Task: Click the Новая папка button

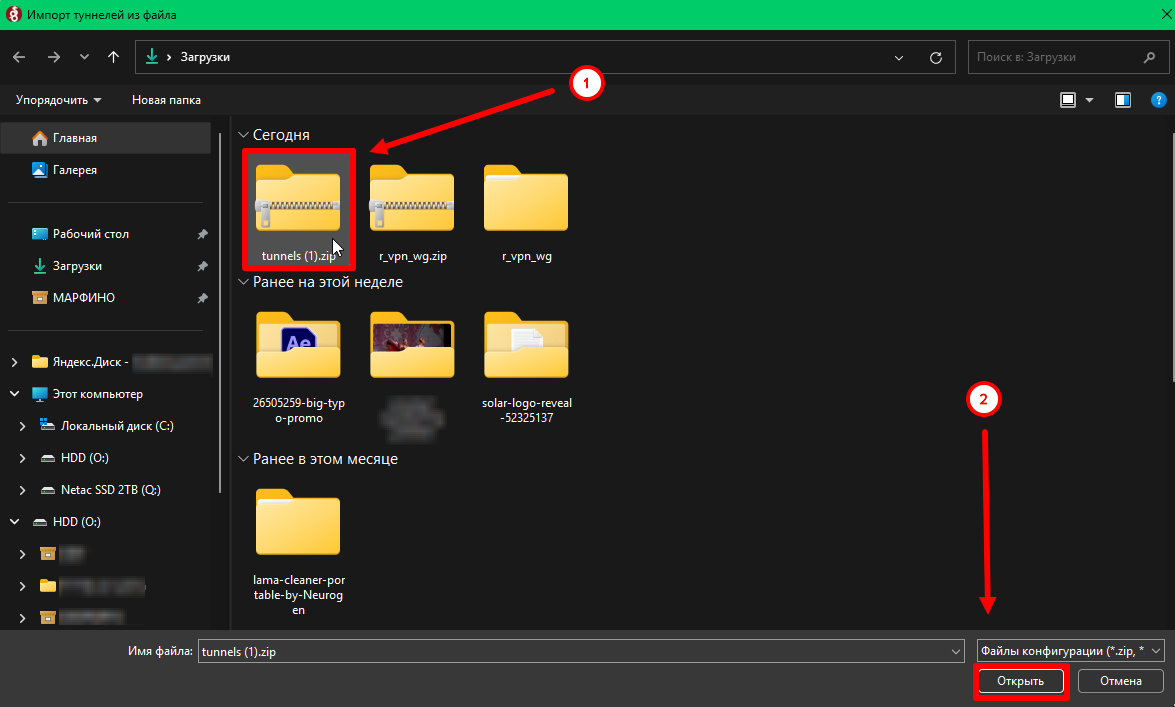Action: pyautogui.click(x=166, y=100)
